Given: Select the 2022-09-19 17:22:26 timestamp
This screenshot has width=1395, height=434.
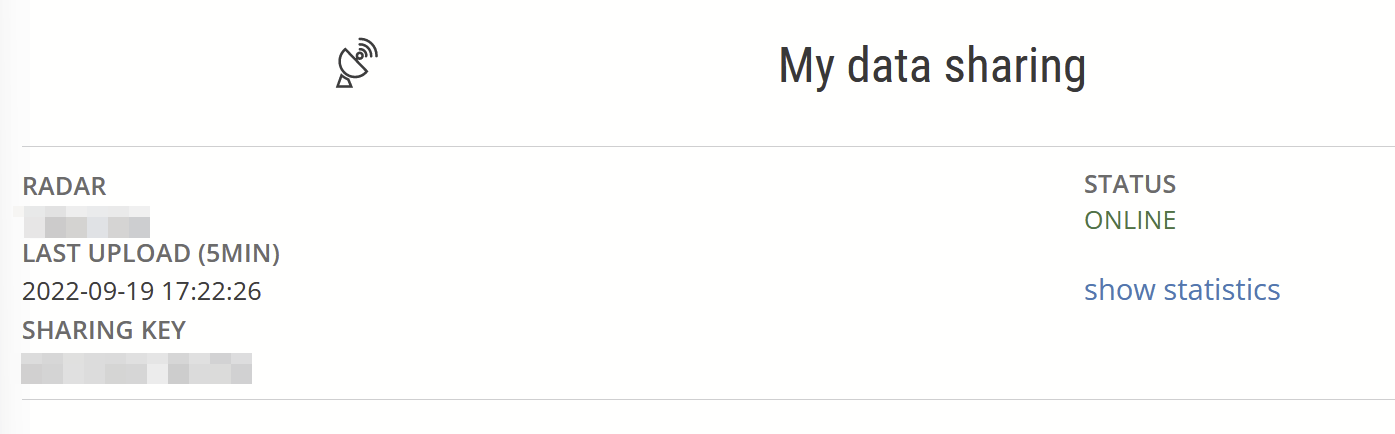Looking at the screenshot, I should click(142, 291).
